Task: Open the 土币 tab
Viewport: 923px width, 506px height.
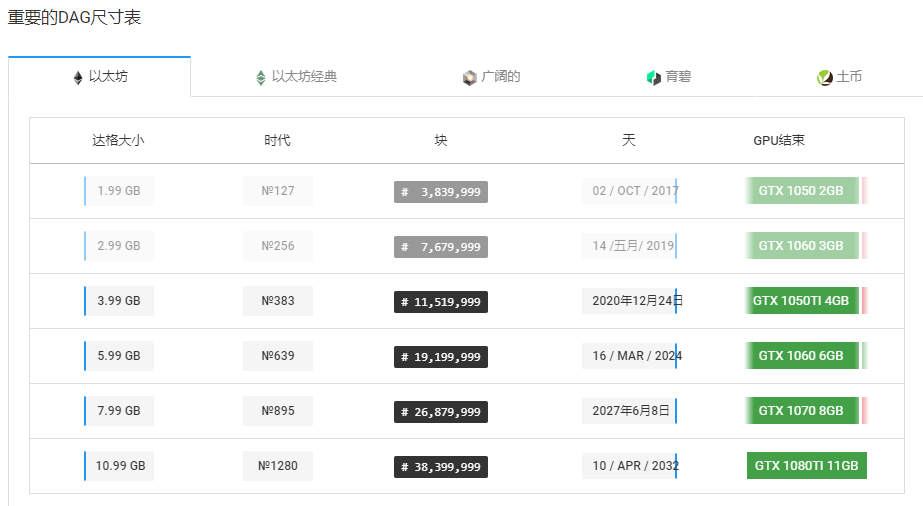Action: pyautogui.click(x=839, y=76)
